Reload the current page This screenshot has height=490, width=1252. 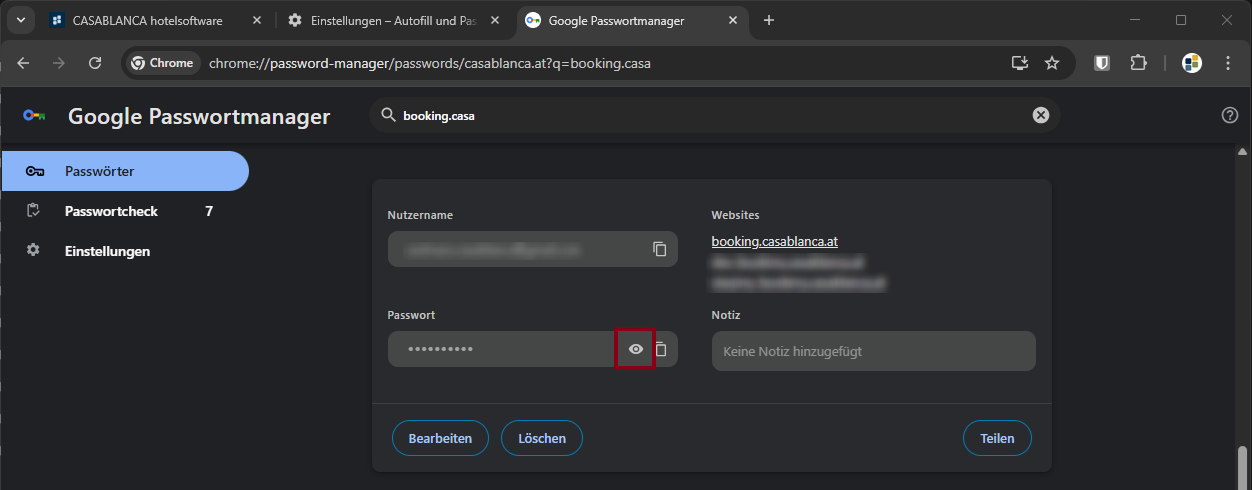click(95, 63)
